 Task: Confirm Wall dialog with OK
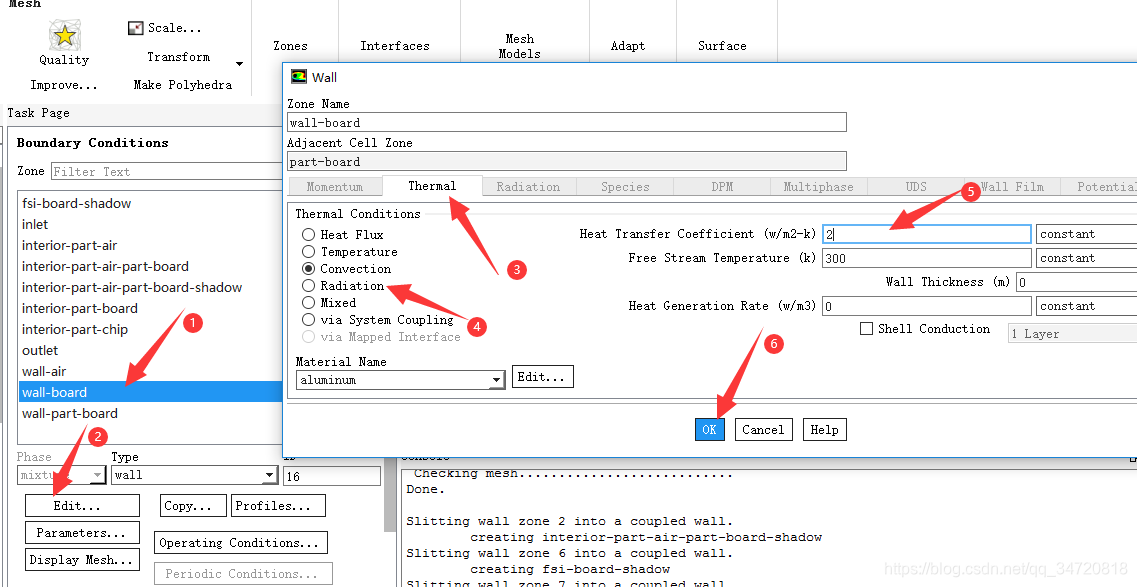point(709,430)
